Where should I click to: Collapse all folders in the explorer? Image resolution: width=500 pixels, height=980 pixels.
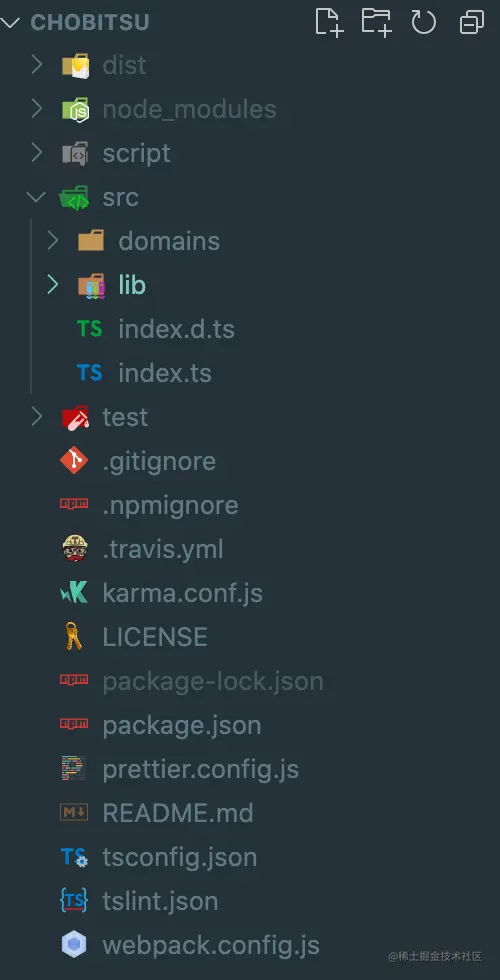[471, 23]
